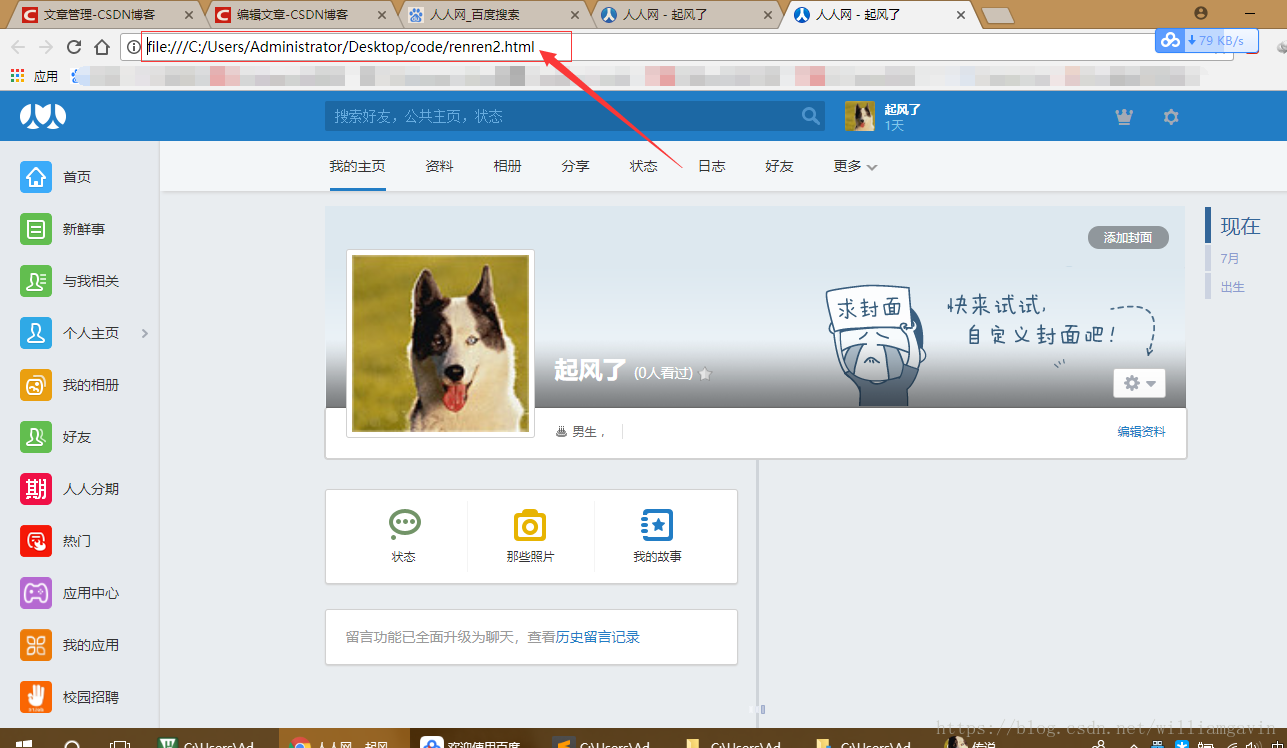Expand the 个人主页 sidebar arrow

145,333
